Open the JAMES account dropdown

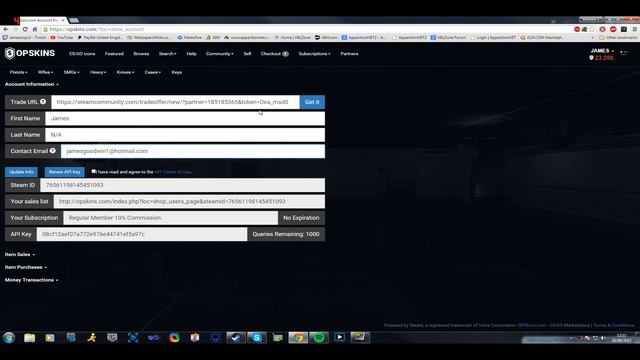coord(602,51)
